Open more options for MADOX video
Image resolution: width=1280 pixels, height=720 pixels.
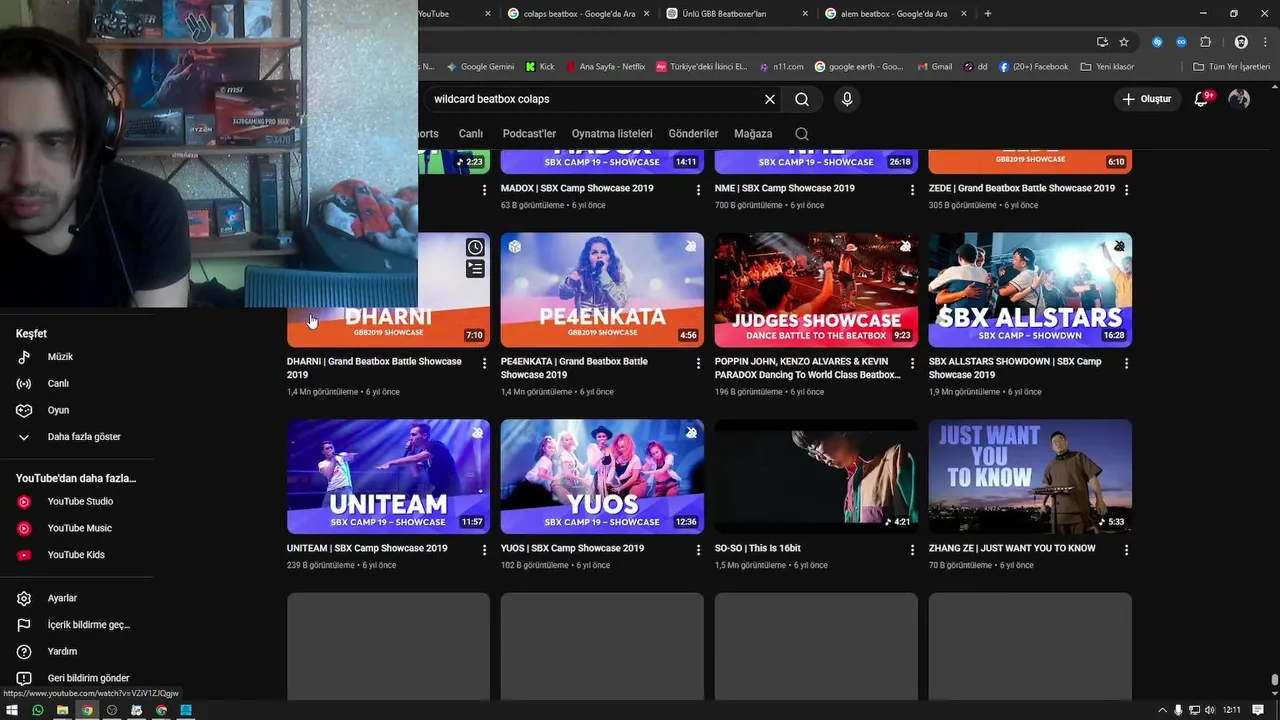698,190
